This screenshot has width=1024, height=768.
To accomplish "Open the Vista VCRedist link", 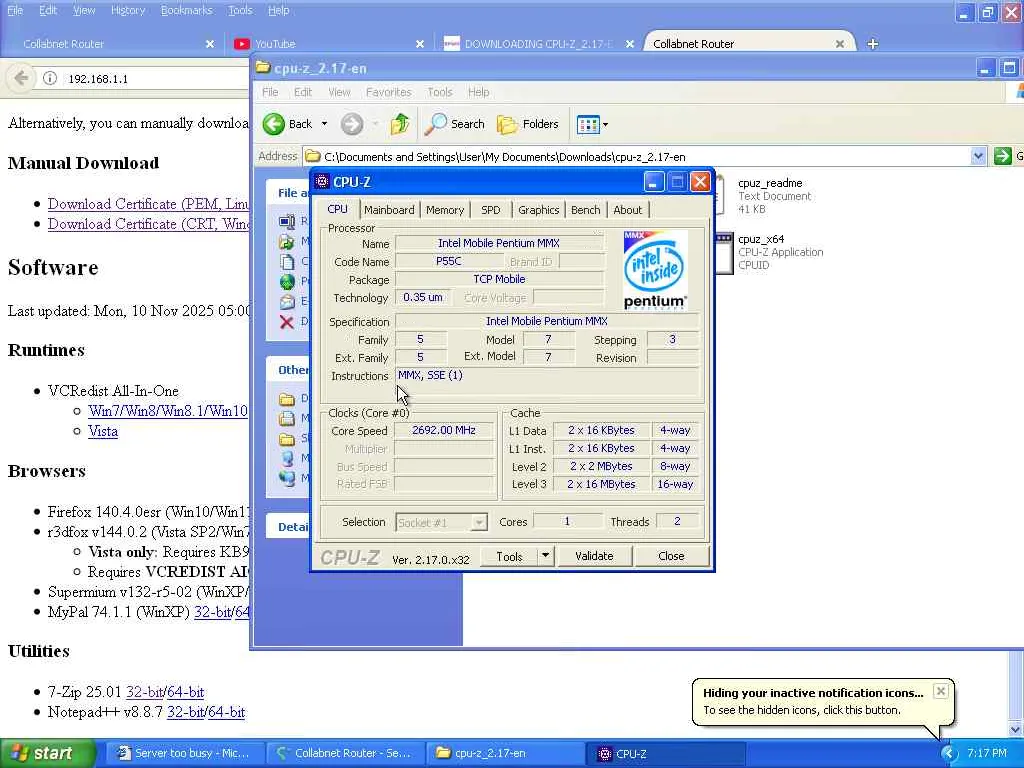I will 103,431.
